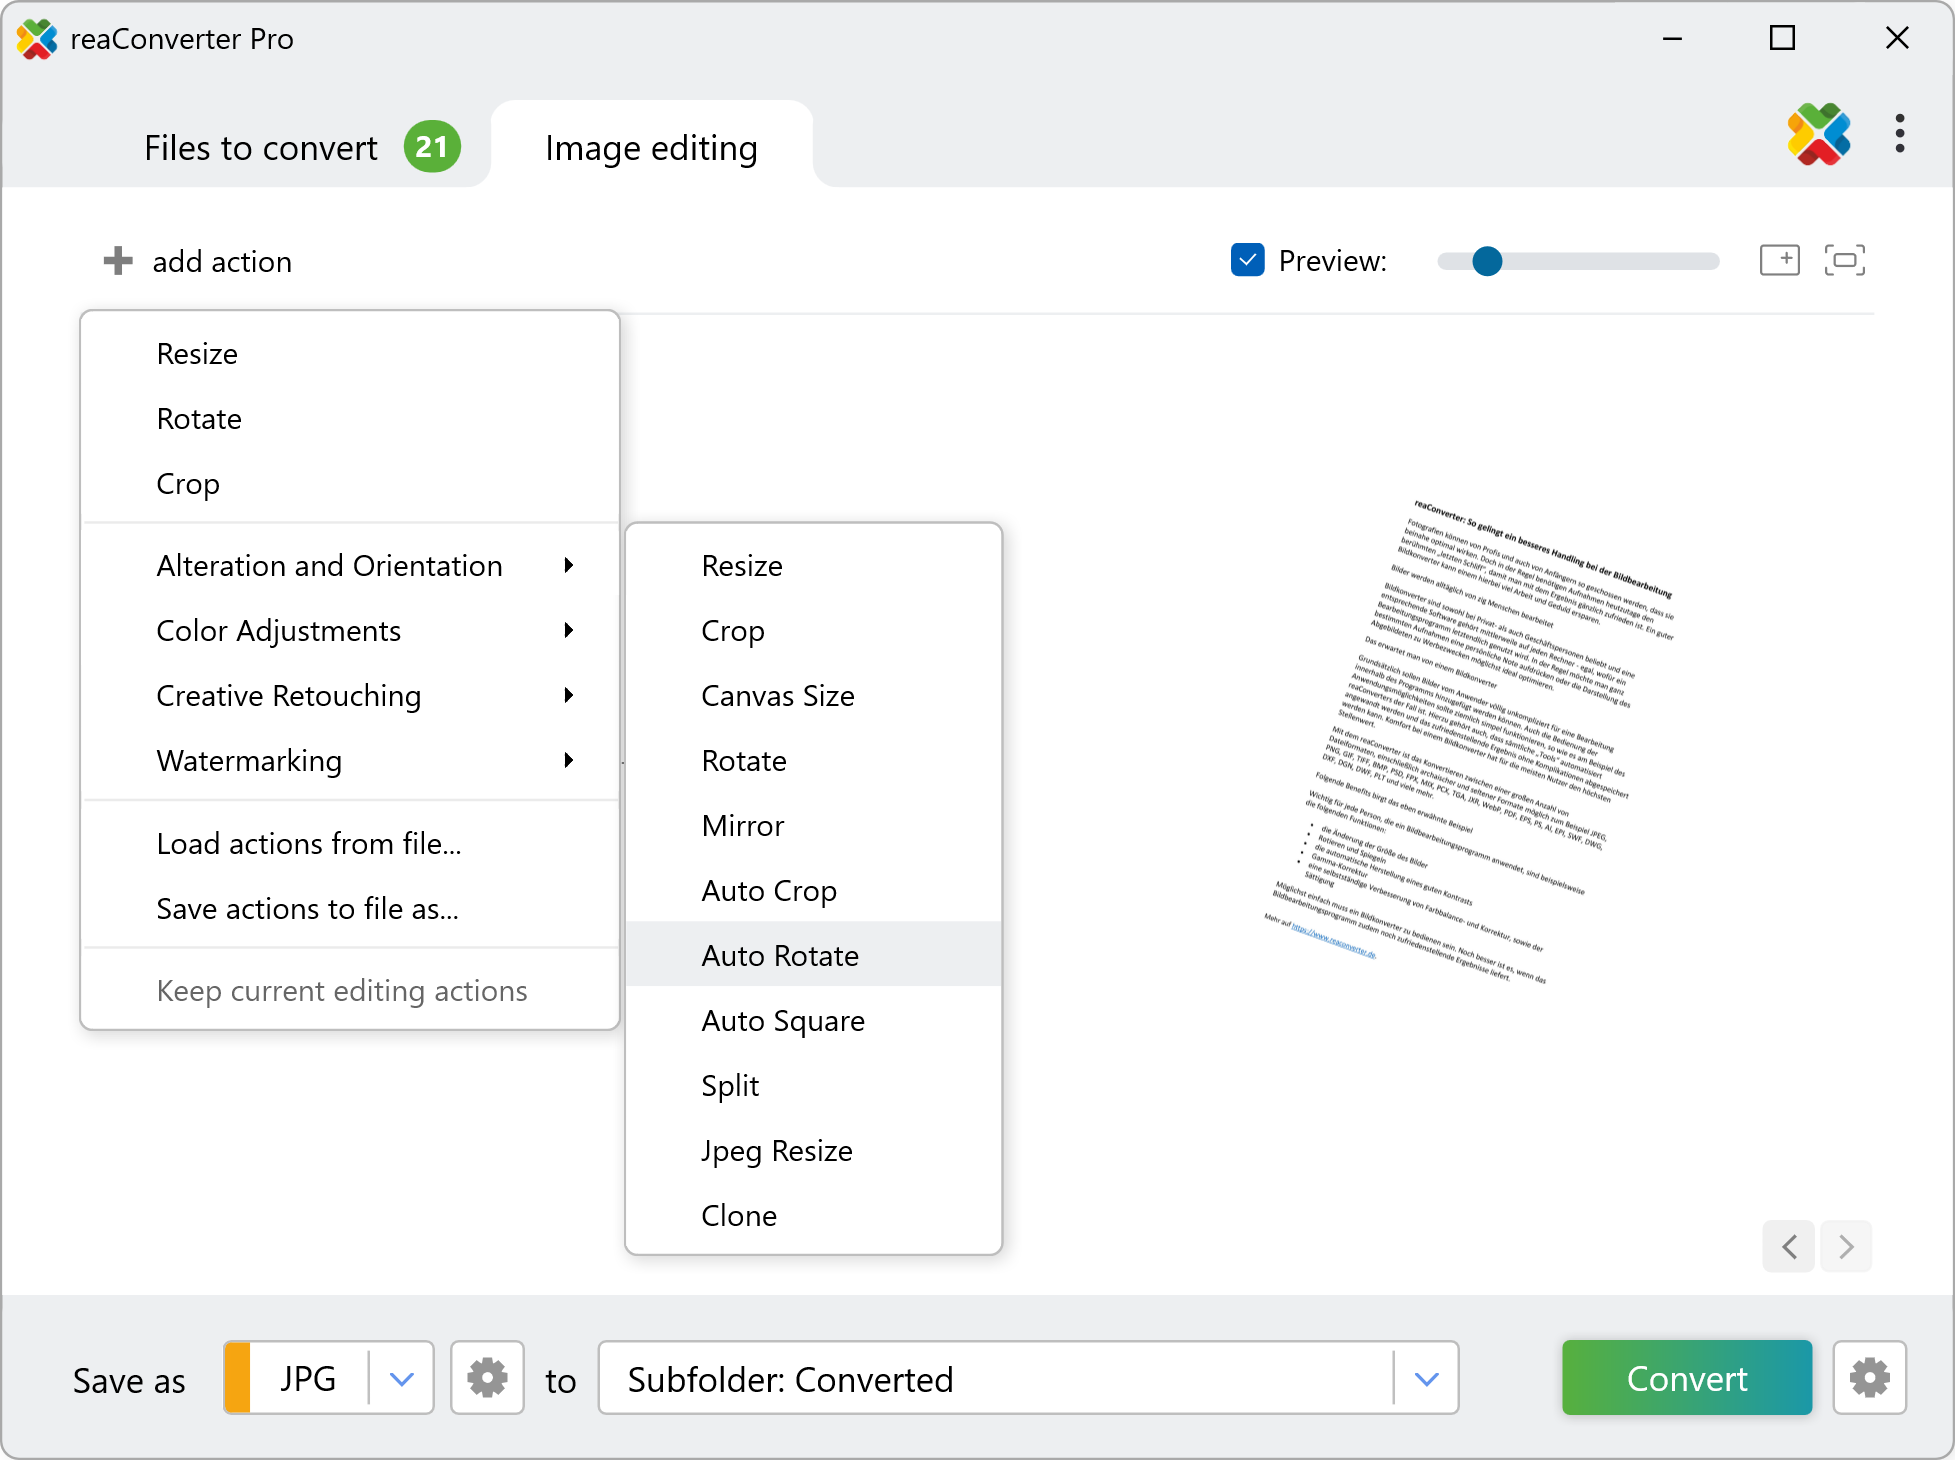
Task: Choose Auto Rotate from submenu
Action: (x=780, y=956)
